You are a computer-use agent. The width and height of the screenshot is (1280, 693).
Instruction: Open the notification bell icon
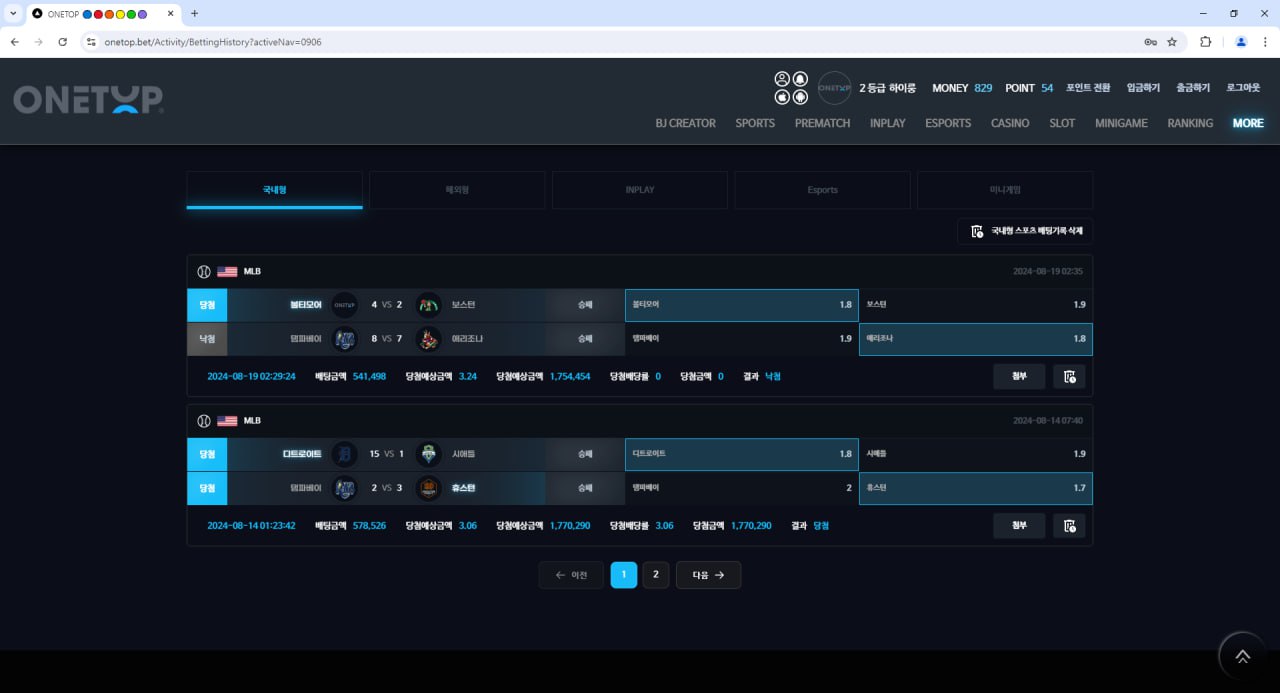800,79
